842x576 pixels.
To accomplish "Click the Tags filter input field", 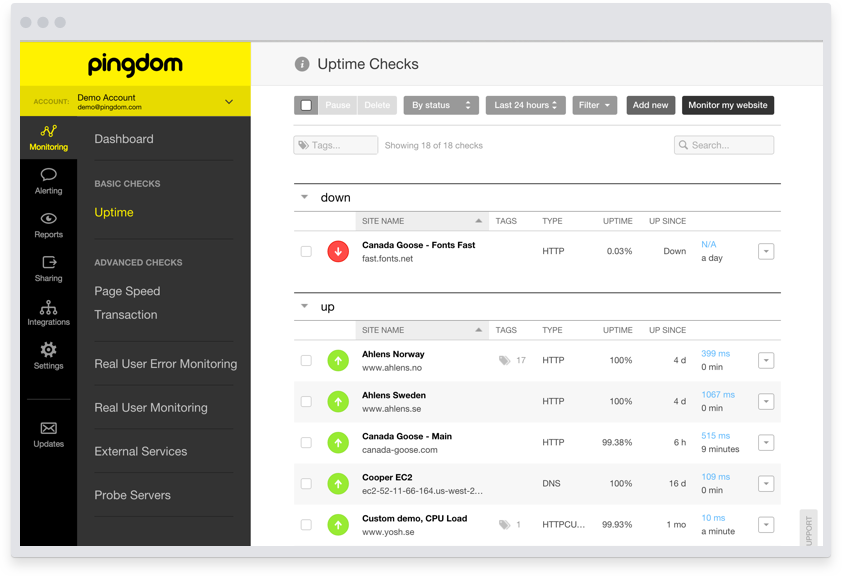I will click(336, 145).
